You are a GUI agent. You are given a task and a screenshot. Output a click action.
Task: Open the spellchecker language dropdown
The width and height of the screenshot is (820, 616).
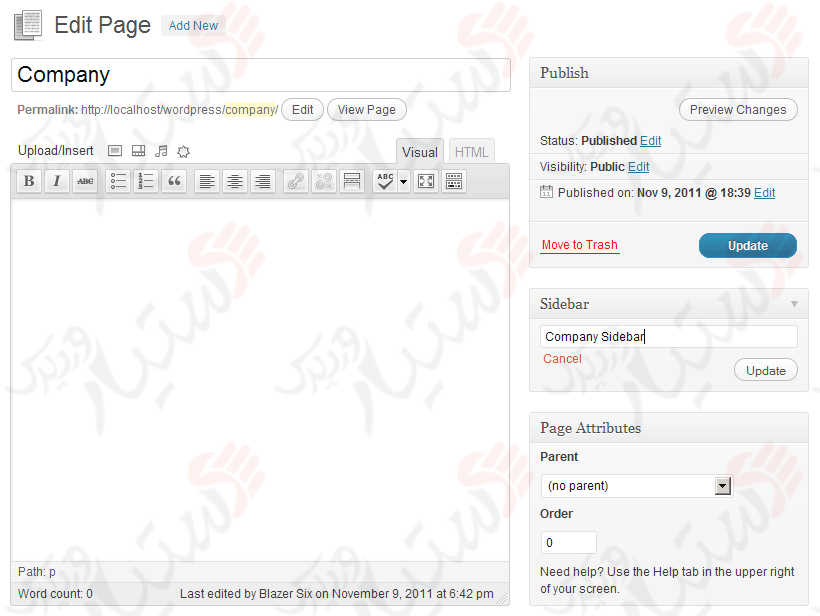[x=403, y=181]
